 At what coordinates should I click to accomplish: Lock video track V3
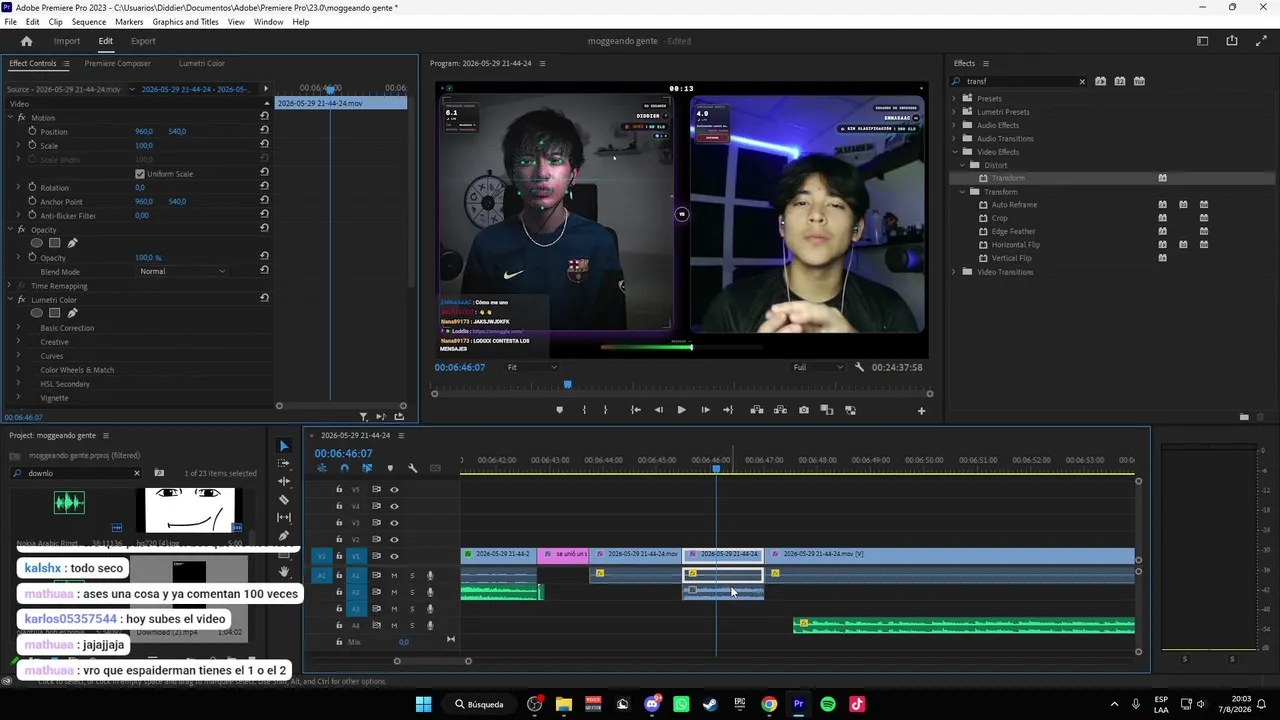tap(339, 522)
